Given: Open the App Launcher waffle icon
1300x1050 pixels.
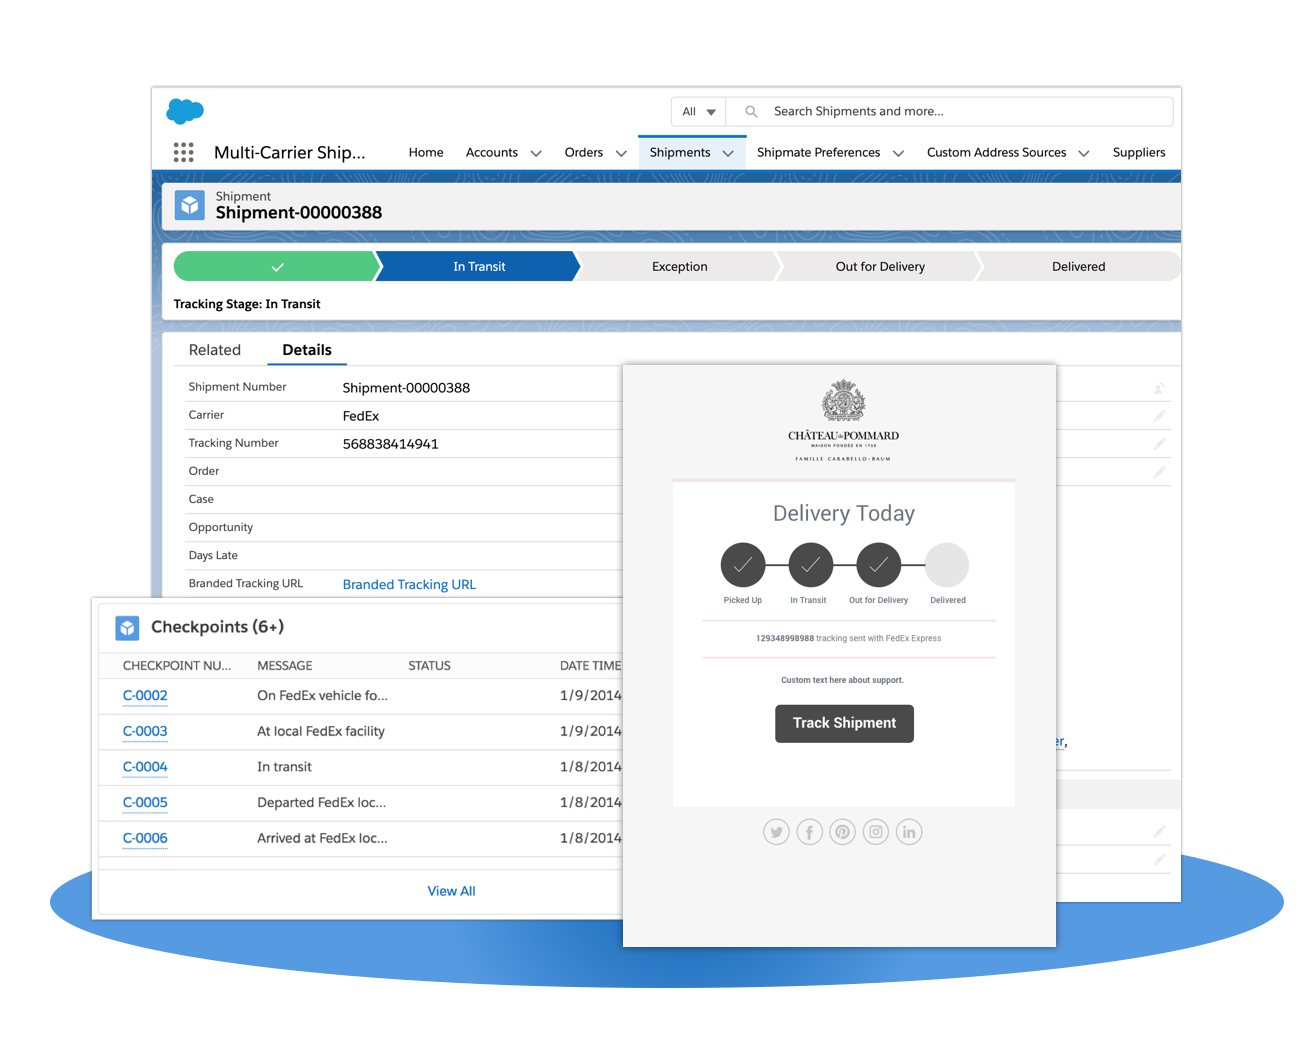Looking at the screenshot, I should click(x=183, y=152).
